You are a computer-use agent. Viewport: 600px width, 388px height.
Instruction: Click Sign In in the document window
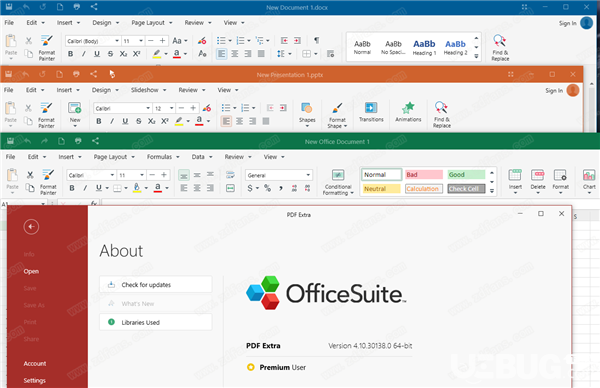[567, 23]
